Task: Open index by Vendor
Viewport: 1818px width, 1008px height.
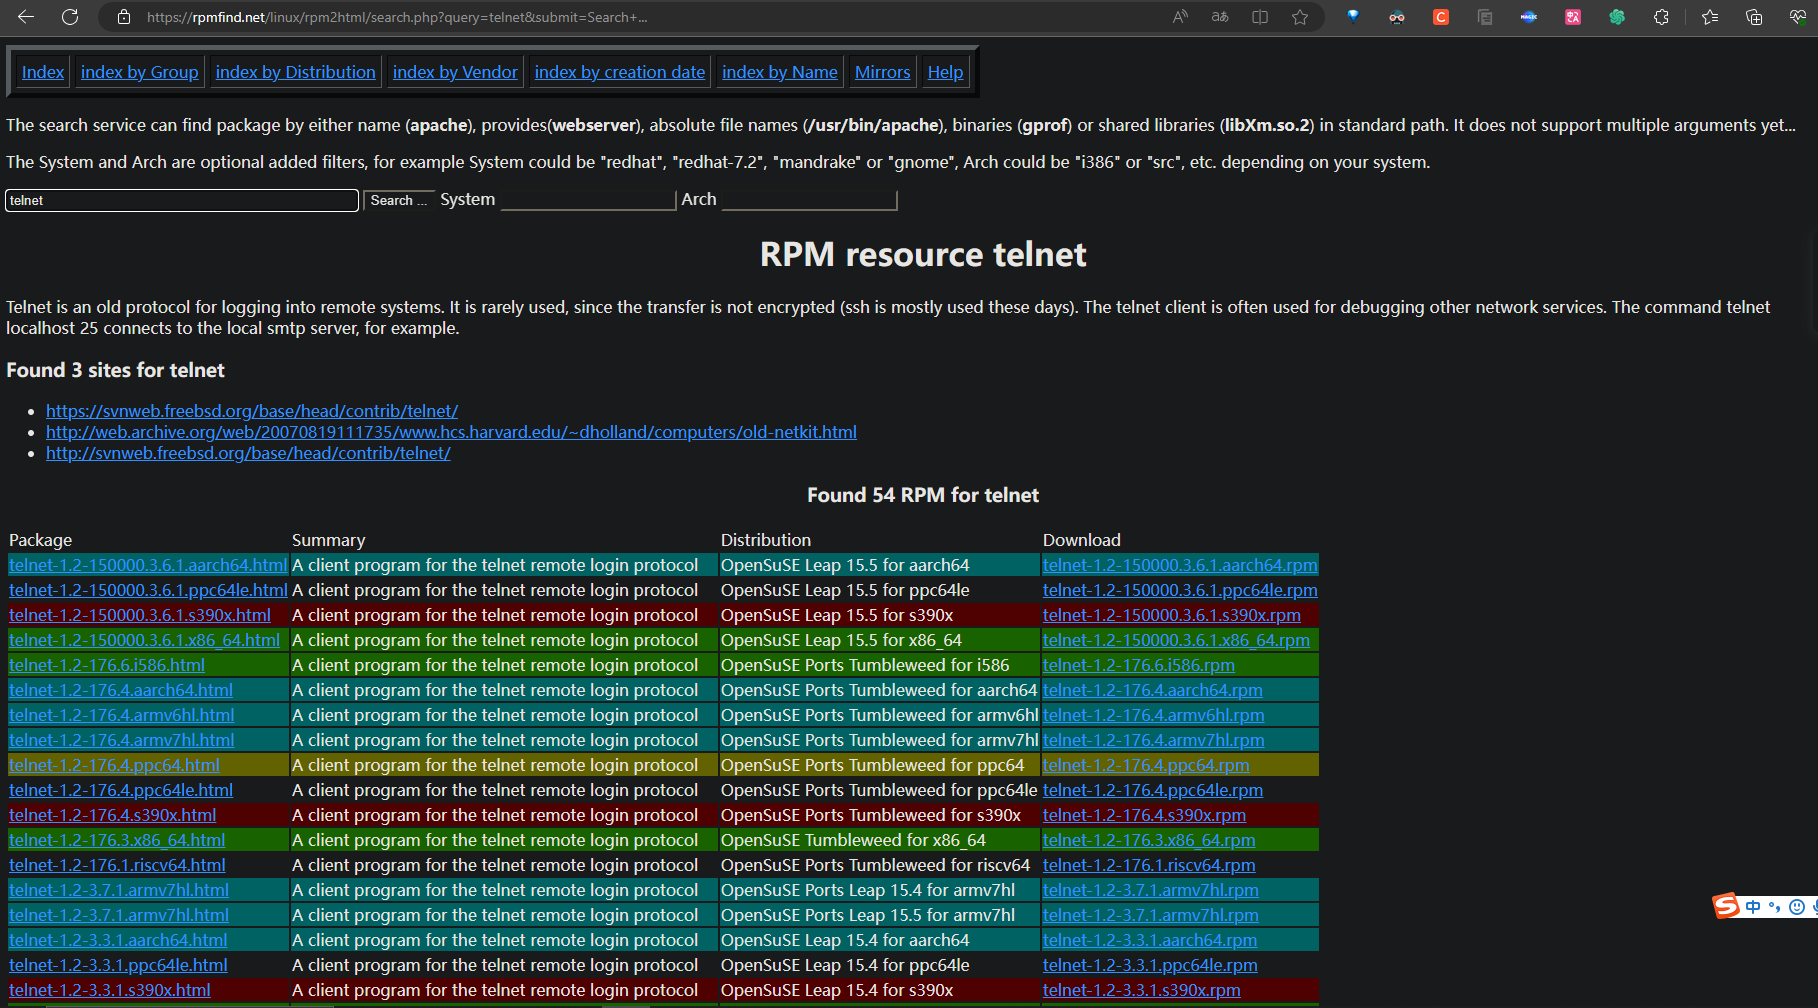Action: coord(455,72)
